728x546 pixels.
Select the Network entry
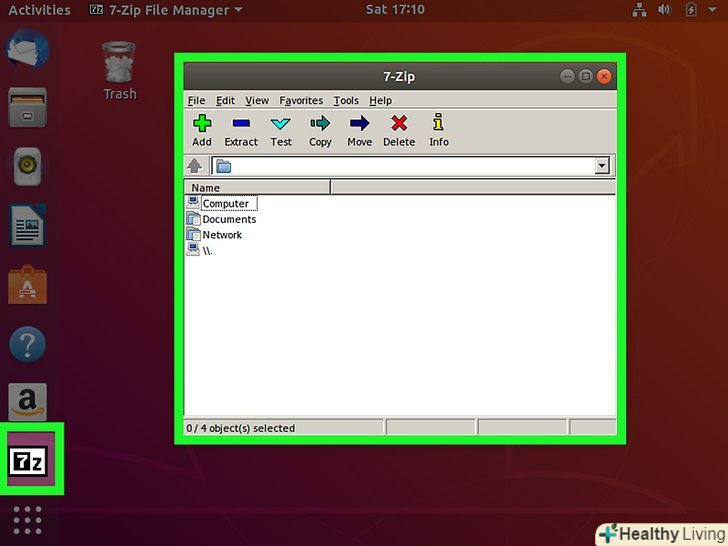pos(222,235)
